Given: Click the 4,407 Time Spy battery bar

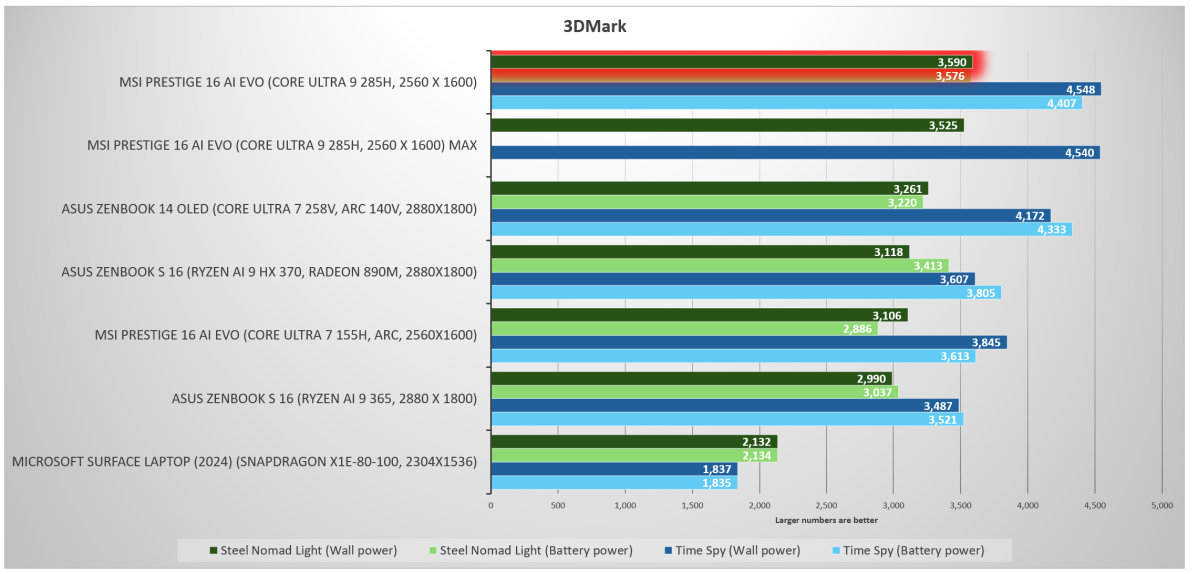Looking at the screenshot, I should pos(786,103).
